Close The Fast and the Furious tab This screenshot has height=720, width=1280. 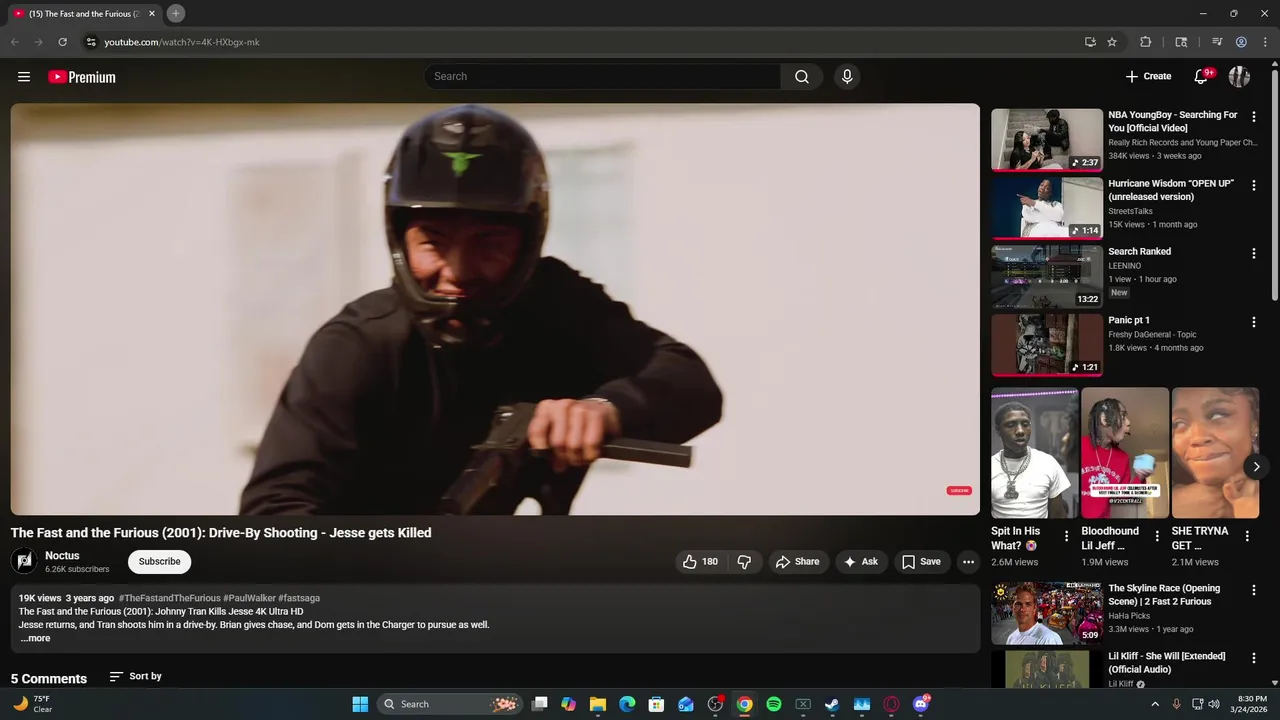pos(152,14)
